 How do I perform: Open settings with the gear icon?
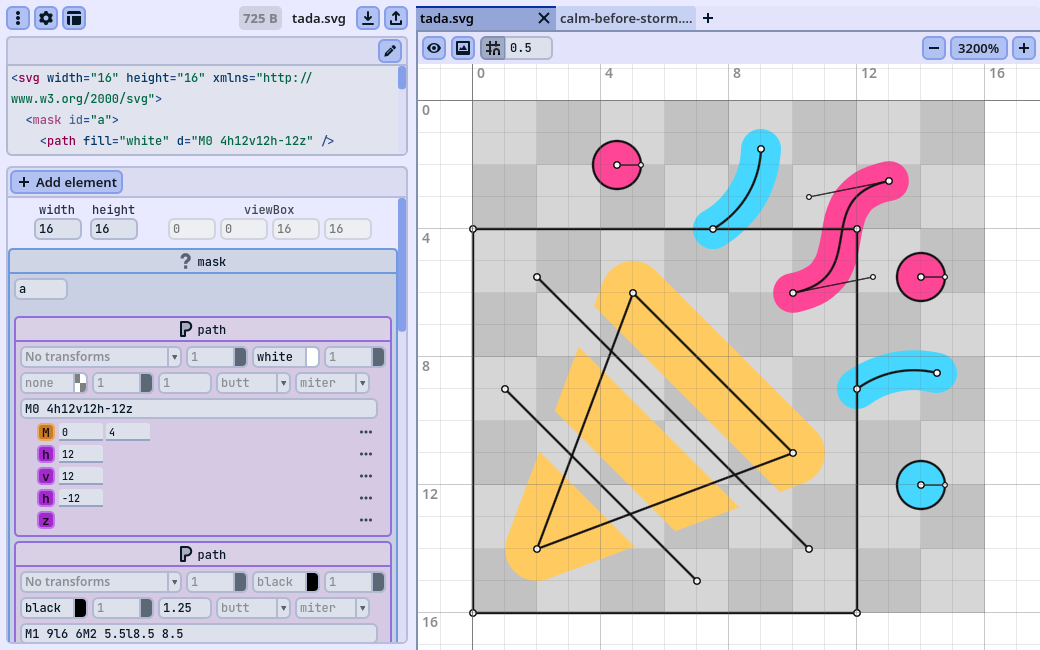click(x=46, y=18)
